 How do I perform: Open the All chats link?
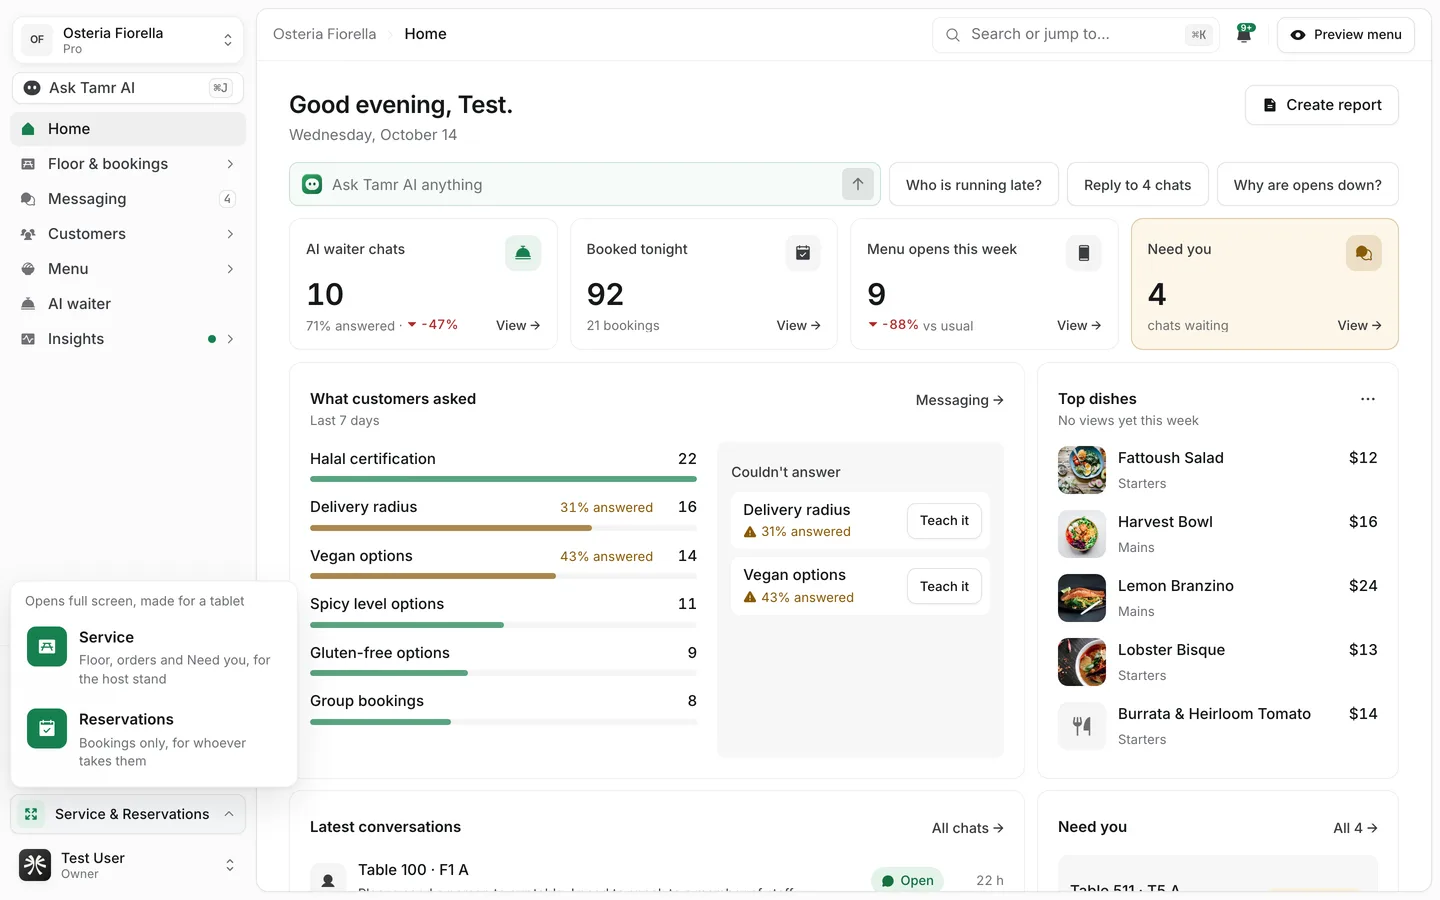[968, 828]
